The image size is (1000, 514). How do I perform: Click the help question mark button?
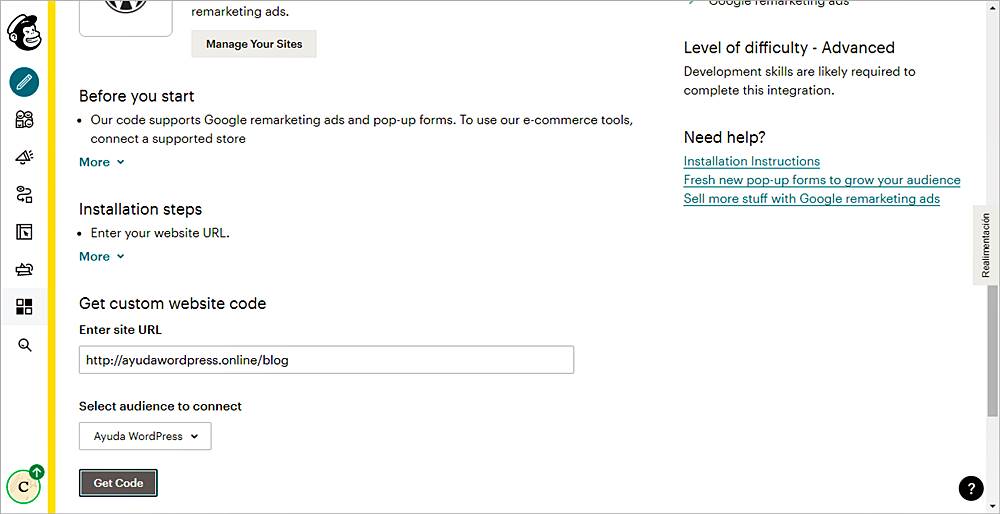click(x=970, y=488)
